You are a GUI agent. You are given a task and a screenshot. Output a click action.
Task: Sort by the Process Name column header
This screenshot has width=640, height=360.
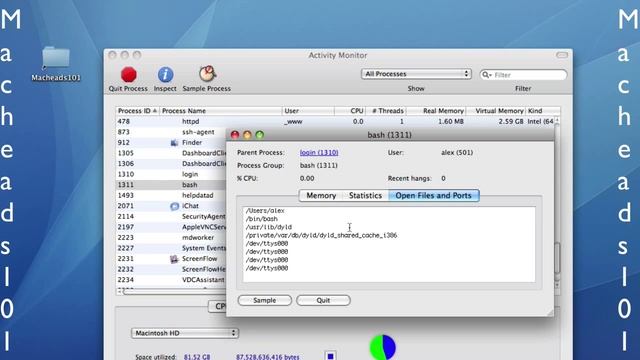point(220,111)
